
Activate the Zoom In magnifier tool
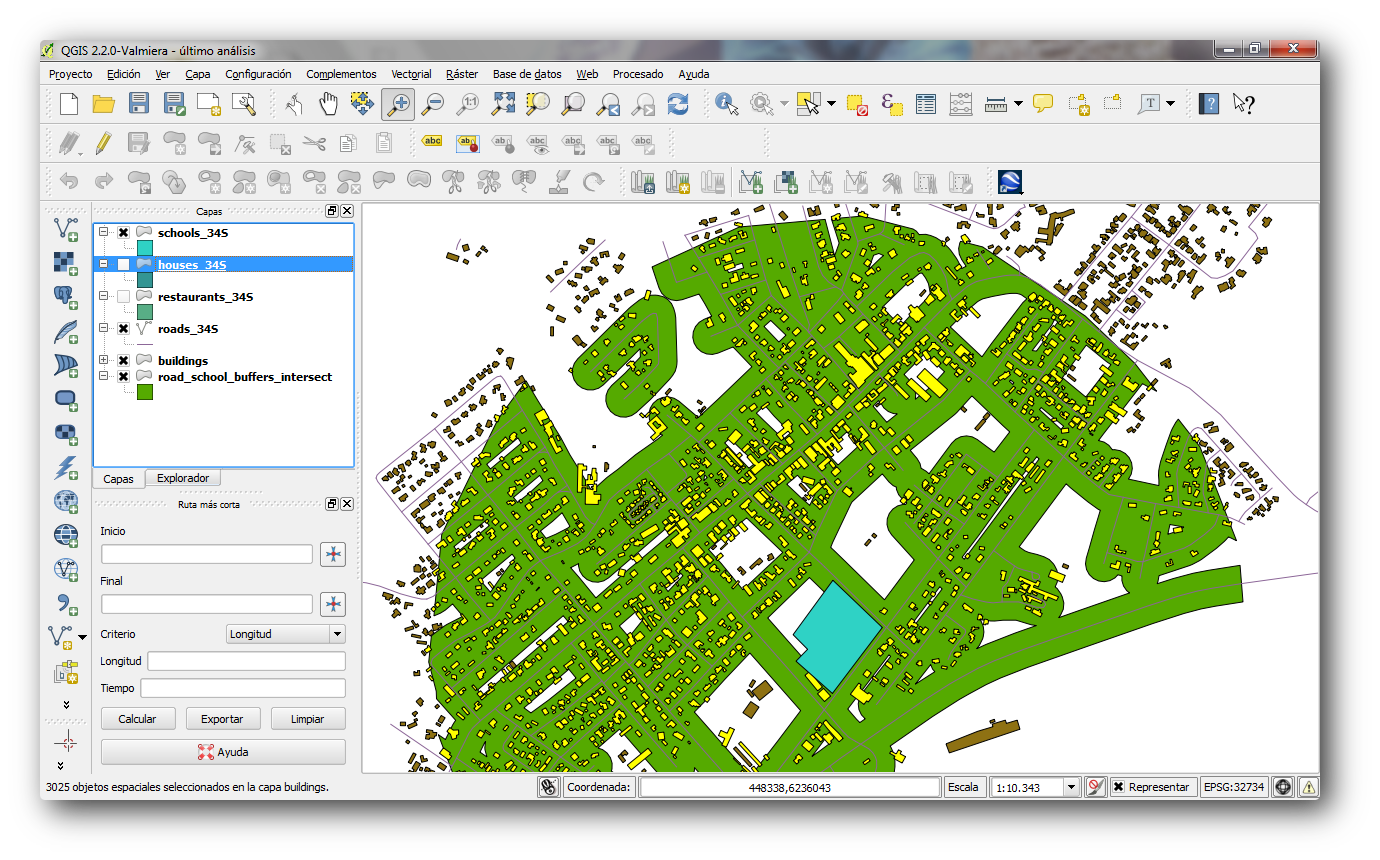(398, 103)
